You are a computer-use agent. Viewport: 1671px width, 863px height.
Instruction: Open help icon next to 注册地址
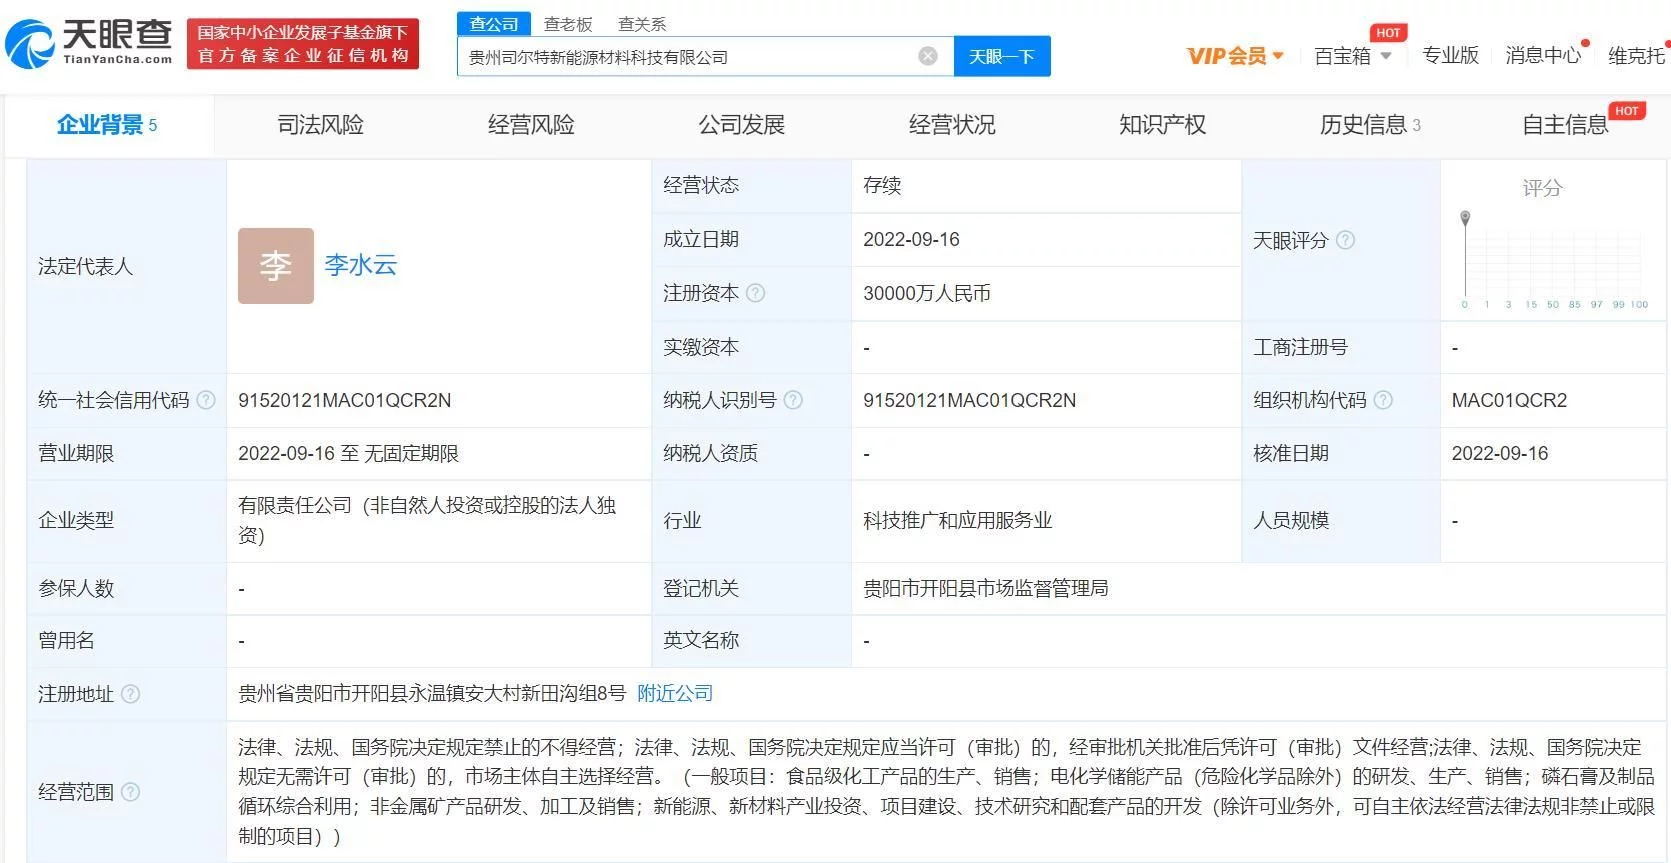pyautogui.click(x=130, y=694)
